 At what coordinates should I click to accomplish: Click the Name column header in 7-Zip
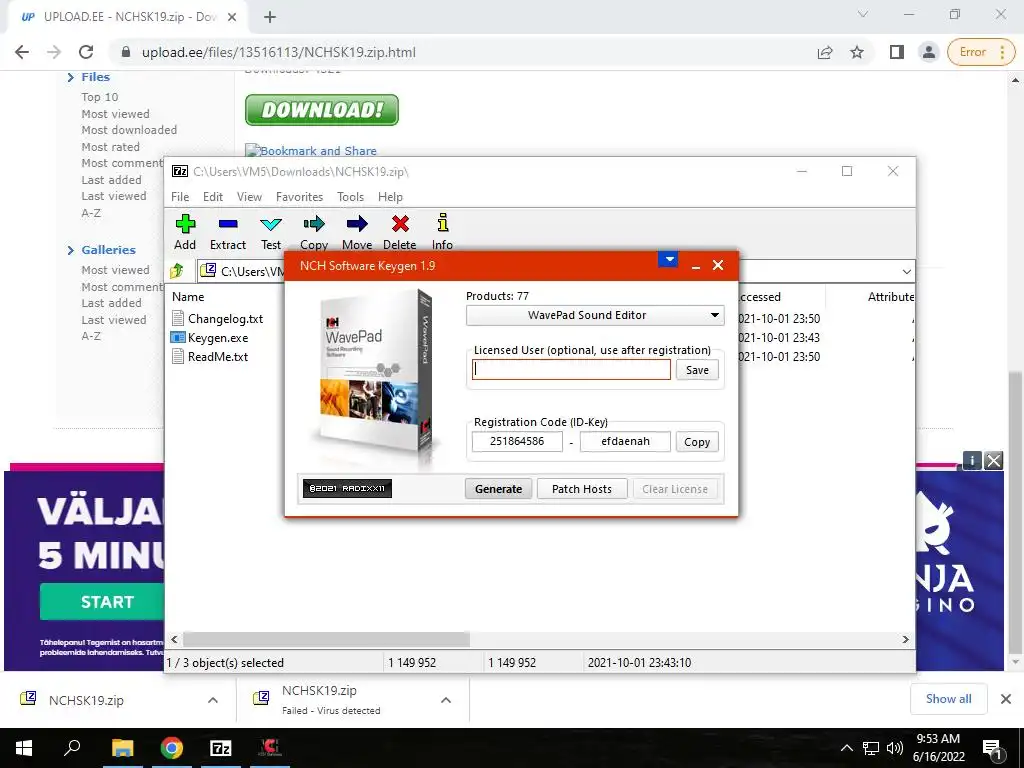pyautogui.click(x=188, y=296)
